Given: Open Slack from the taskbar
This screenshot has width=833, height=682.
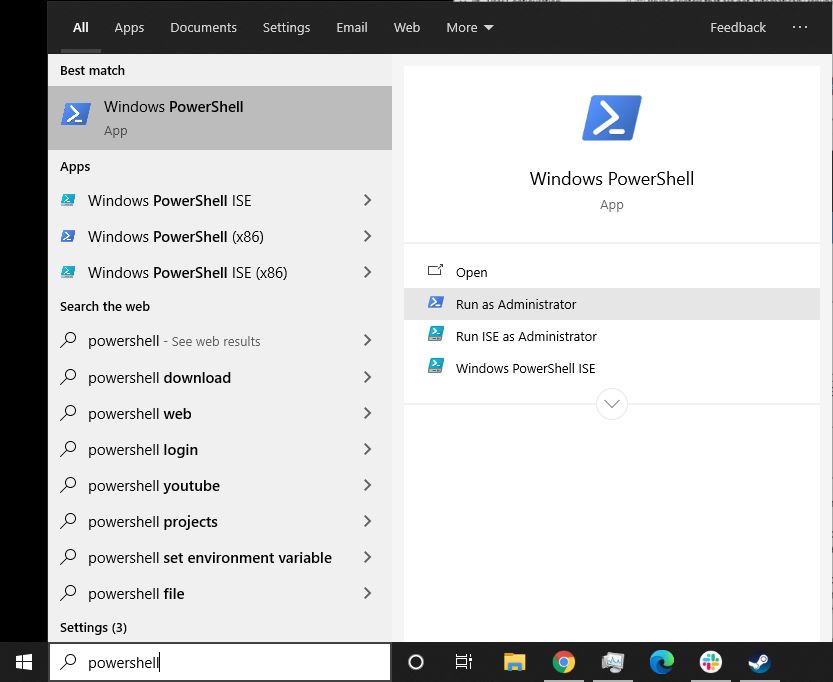Looking at the screenshot, I should click(x=710, y=662).
